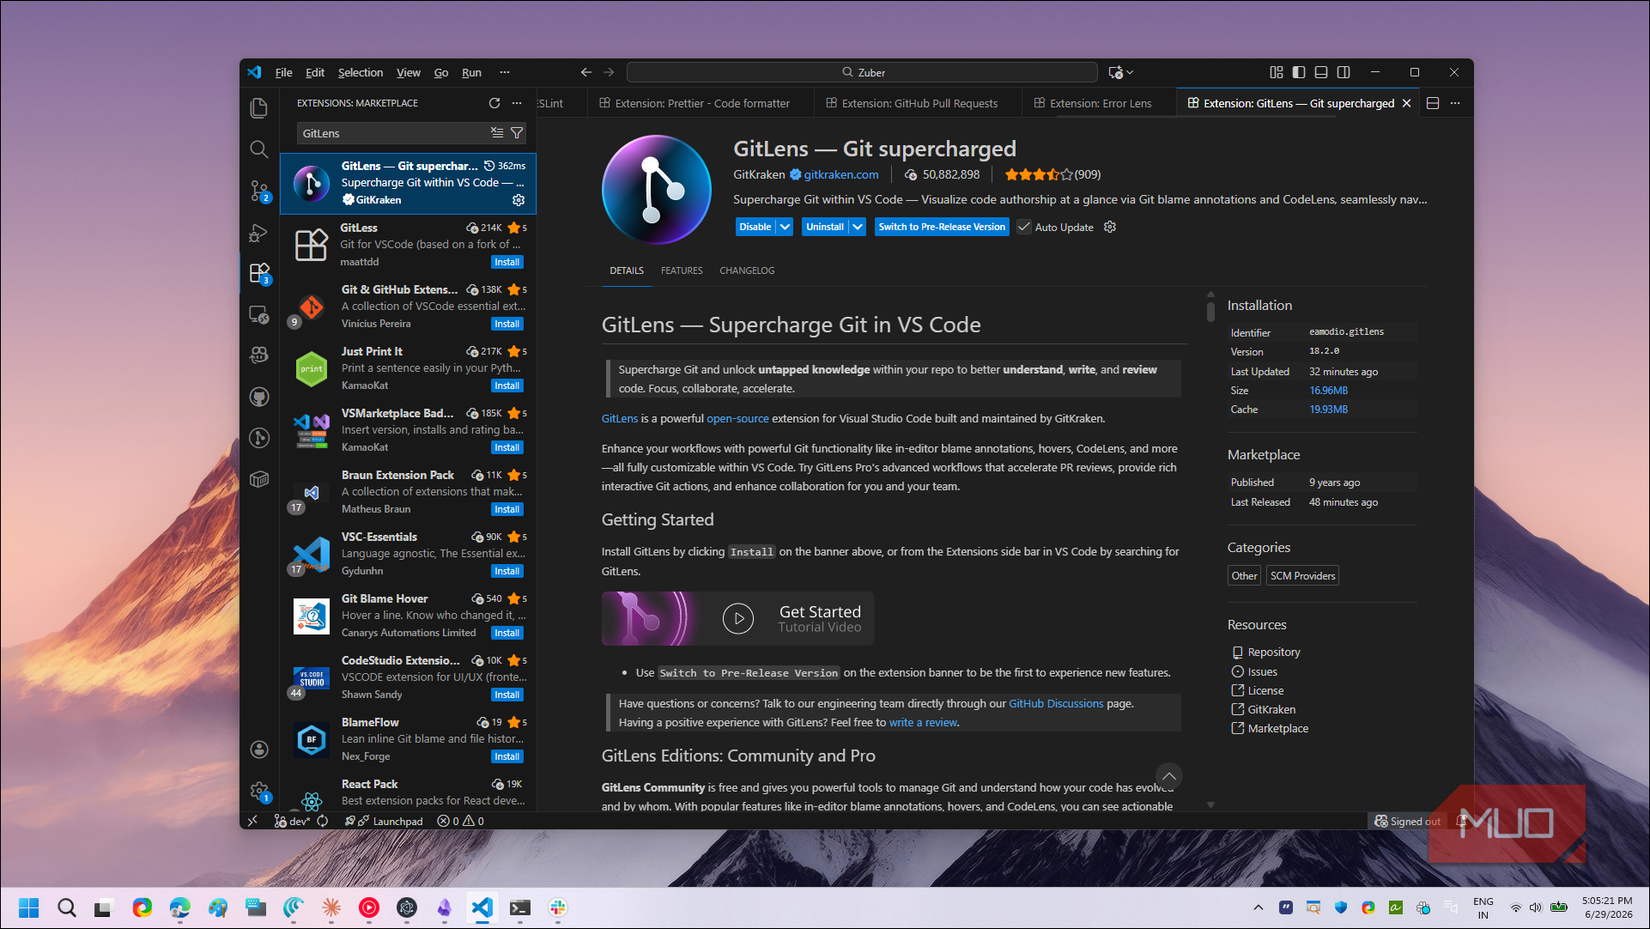The width and height of the screenshot is (1650, 929).
Task: Toggle the bottom panel
Action: 1321,72
